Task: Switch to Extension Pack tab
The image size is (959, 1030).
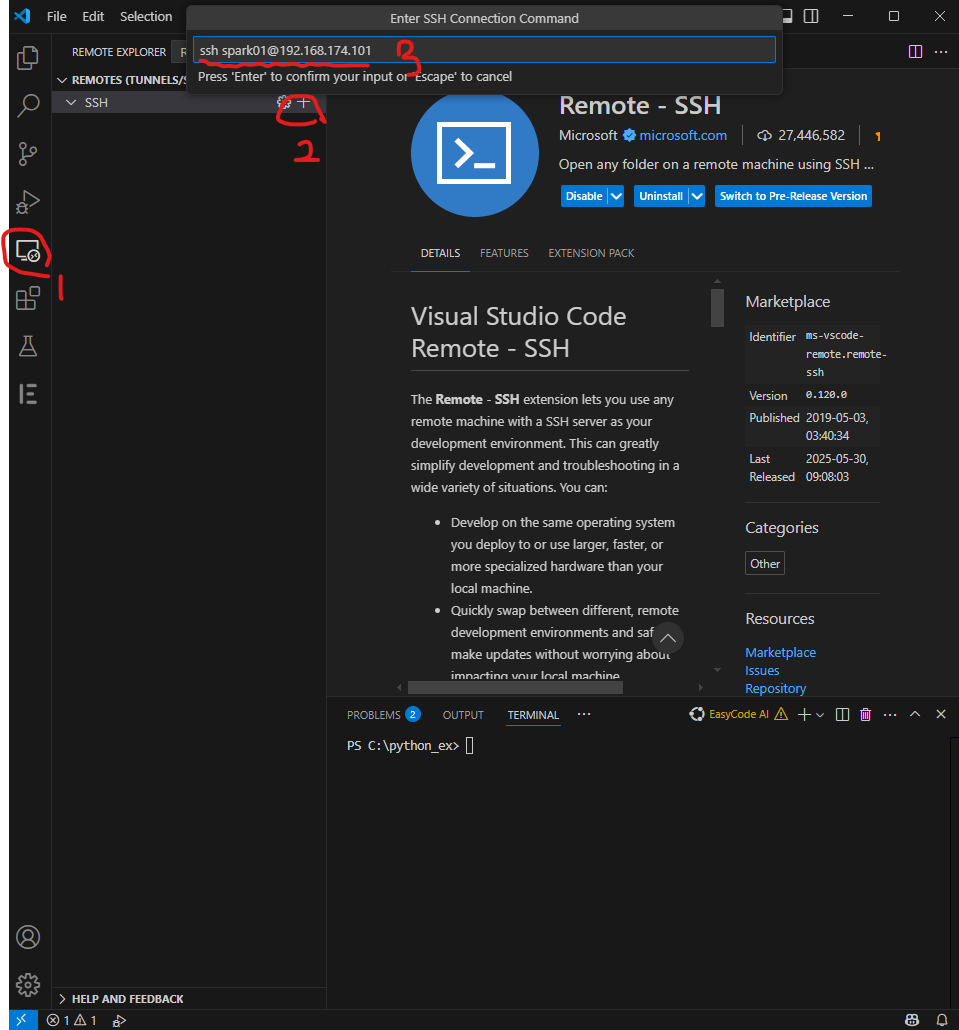Action: [591, 253]
